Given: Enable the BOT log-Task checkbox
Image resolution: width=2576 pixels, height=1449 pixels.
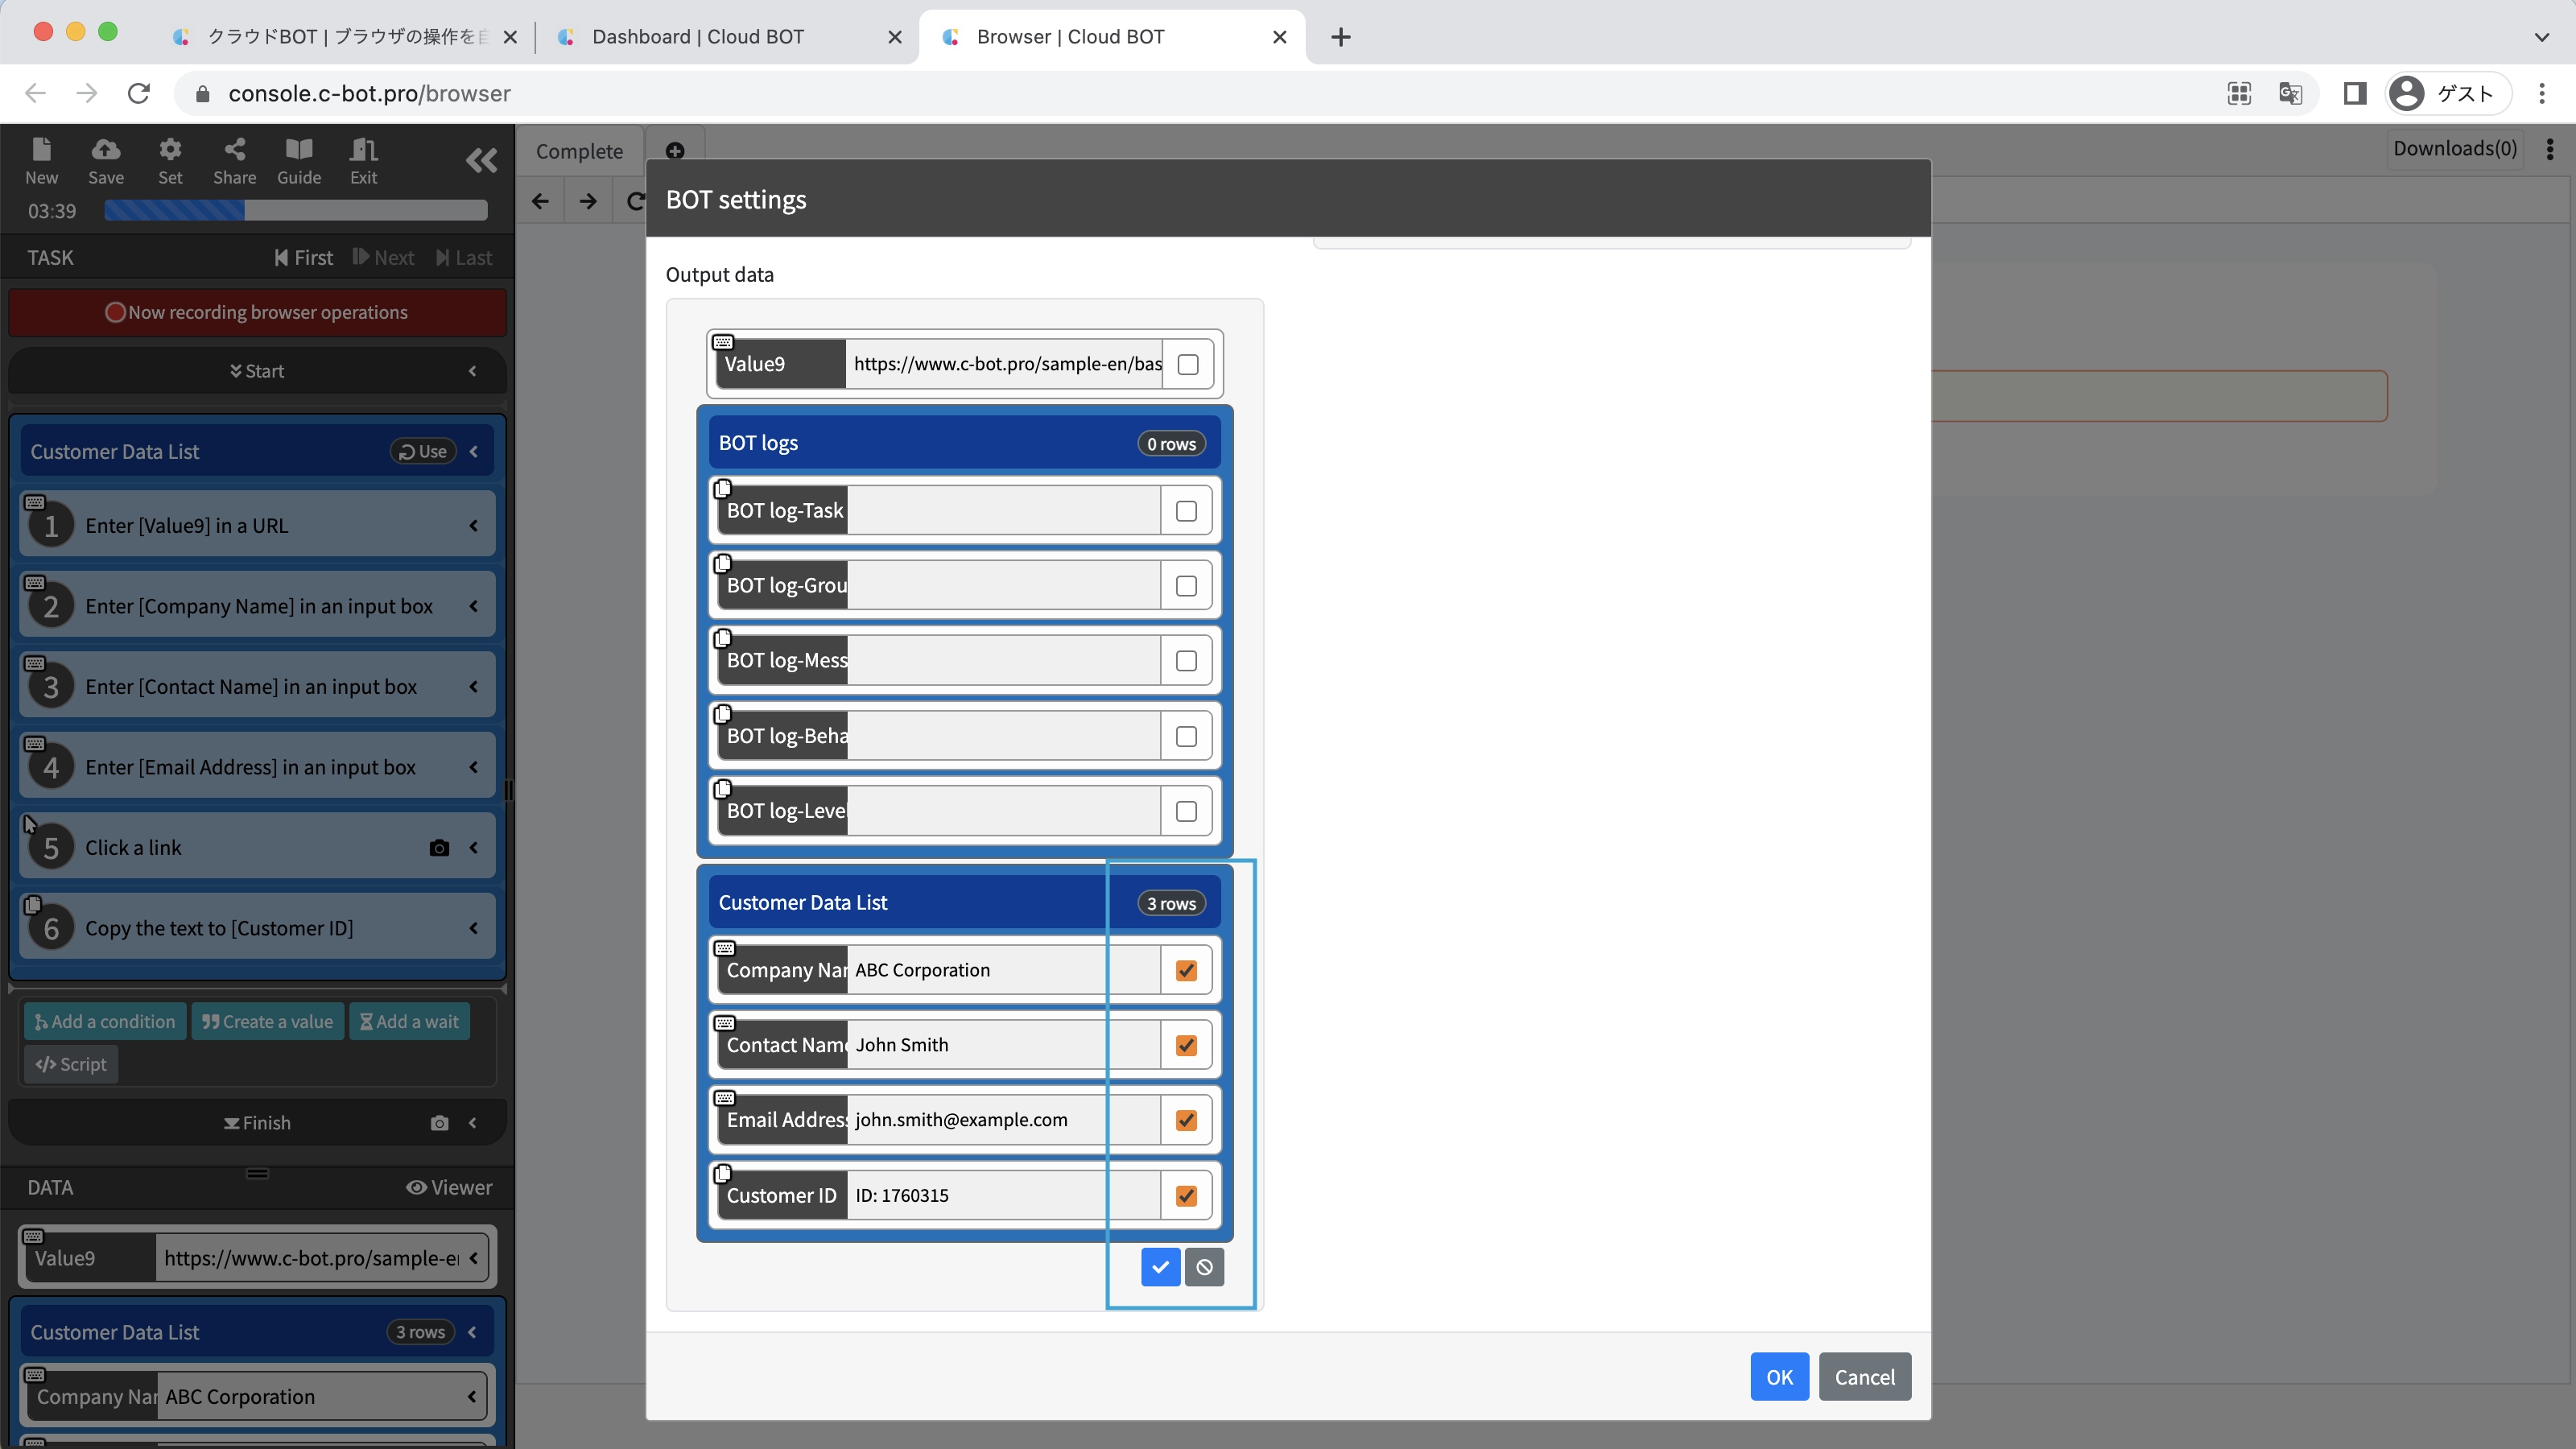Looking at the screenshot, I should click(1186, 511).
